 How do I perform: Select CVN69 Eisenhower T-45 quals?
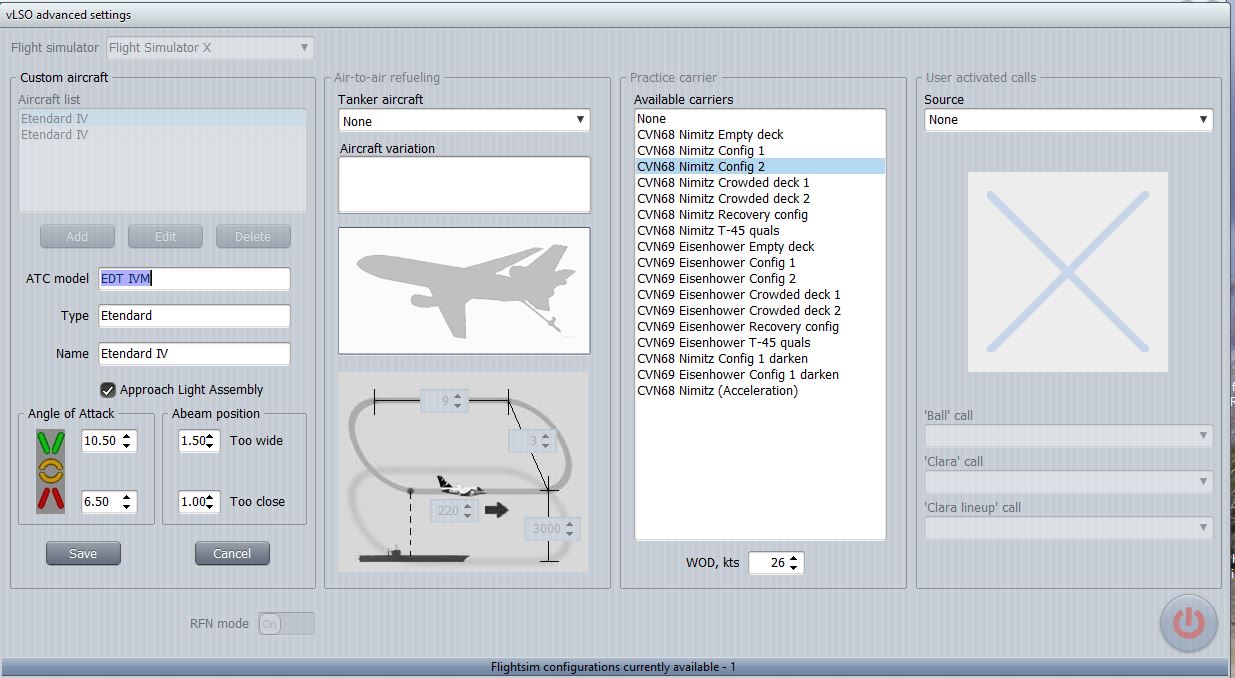(x=760, y=342)
